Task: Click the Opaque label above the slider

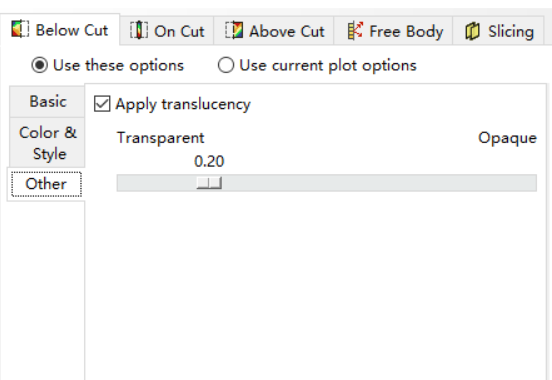Action: click(x=507, y=138)
